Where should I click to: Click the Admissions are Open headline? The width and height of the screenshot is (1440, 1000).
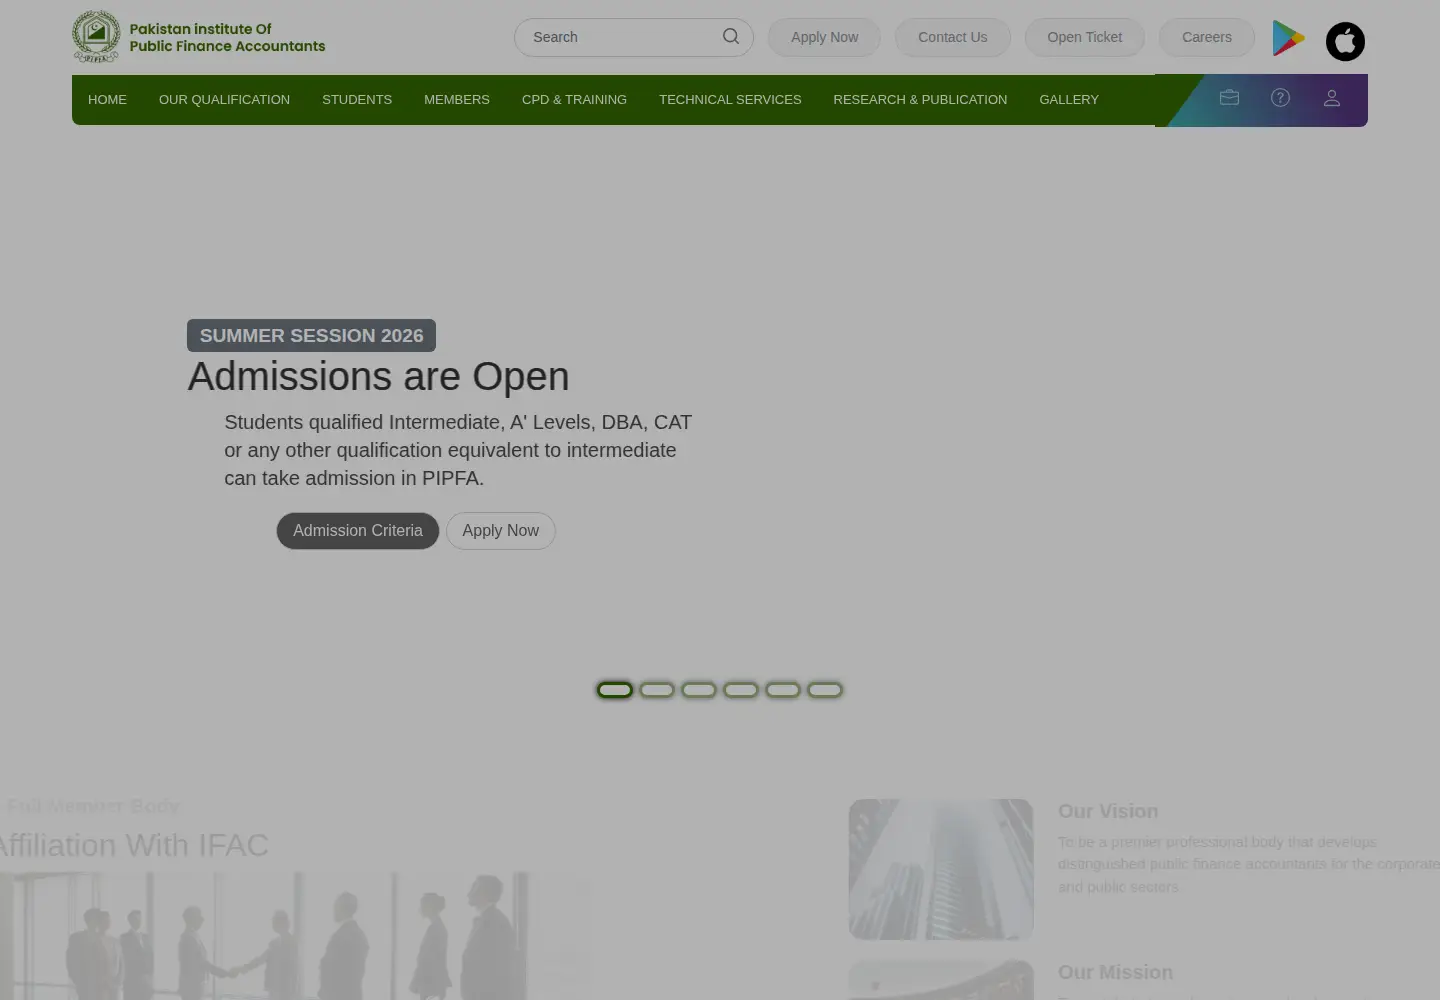point(378,377)
